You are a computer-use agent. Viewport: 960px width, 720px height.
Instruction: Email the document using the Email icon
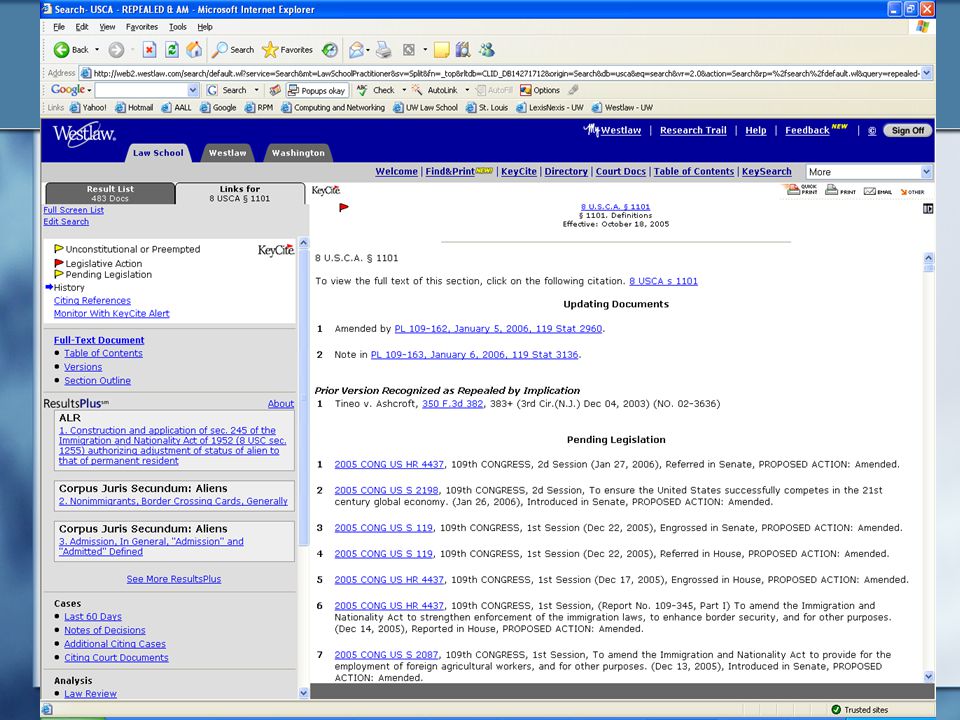[x=877, y=191]
